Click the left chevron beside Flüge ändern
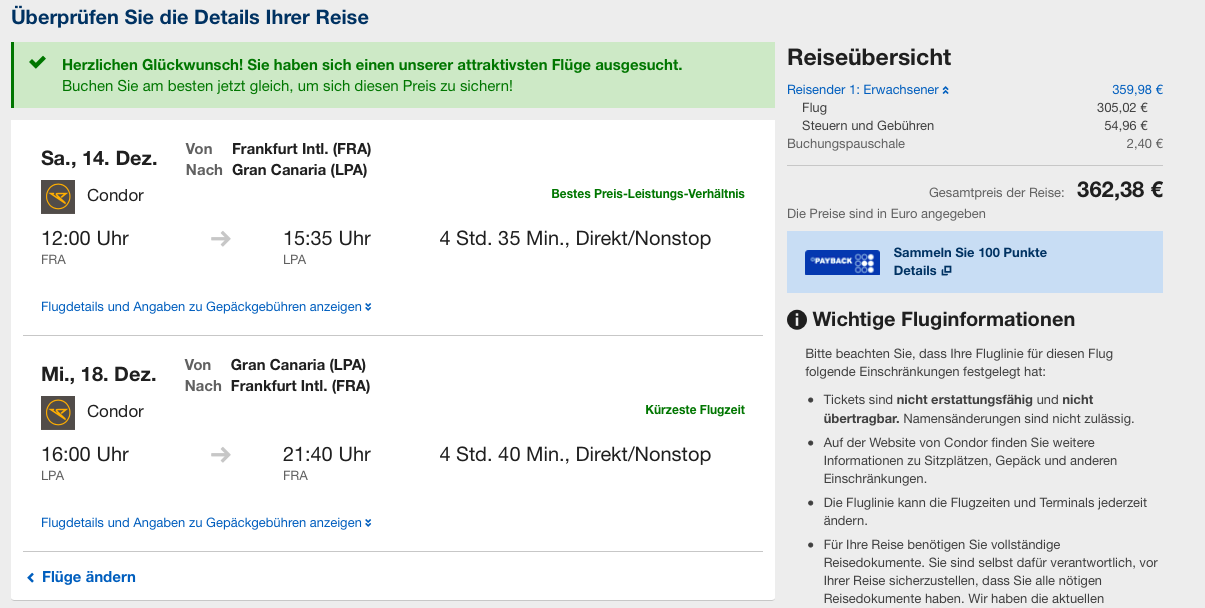 tap(31, 578)
